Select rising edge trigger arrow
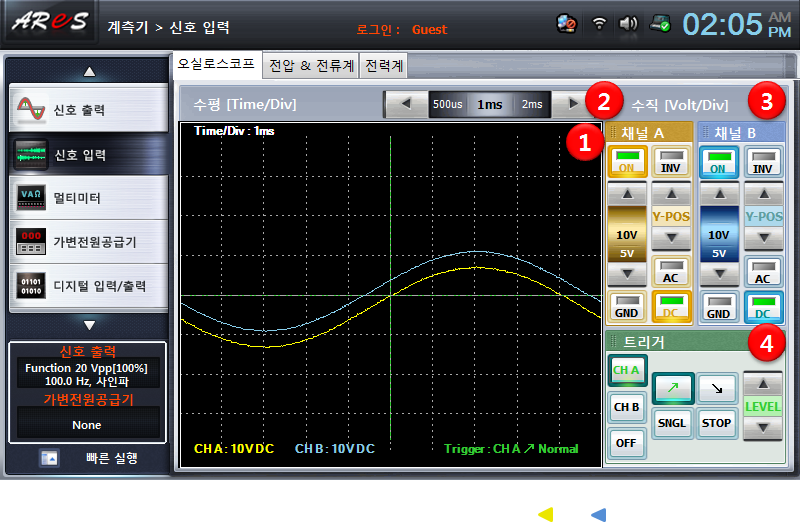 point(672,388)
